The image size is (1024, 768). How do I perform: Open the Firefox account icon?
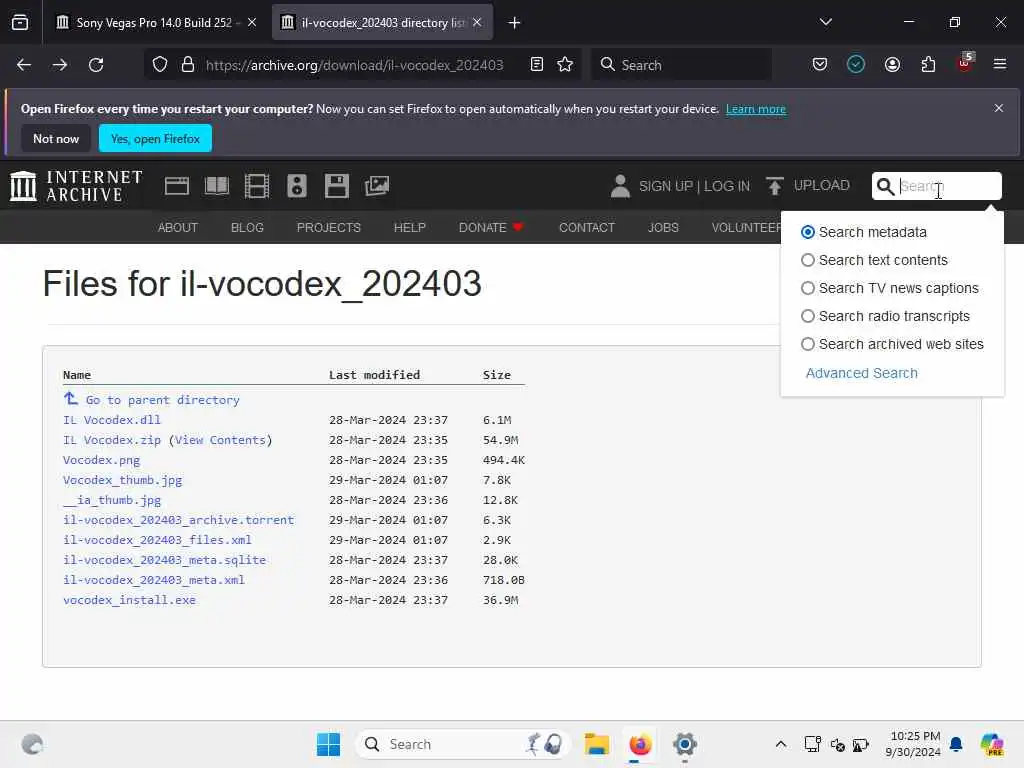892,65
